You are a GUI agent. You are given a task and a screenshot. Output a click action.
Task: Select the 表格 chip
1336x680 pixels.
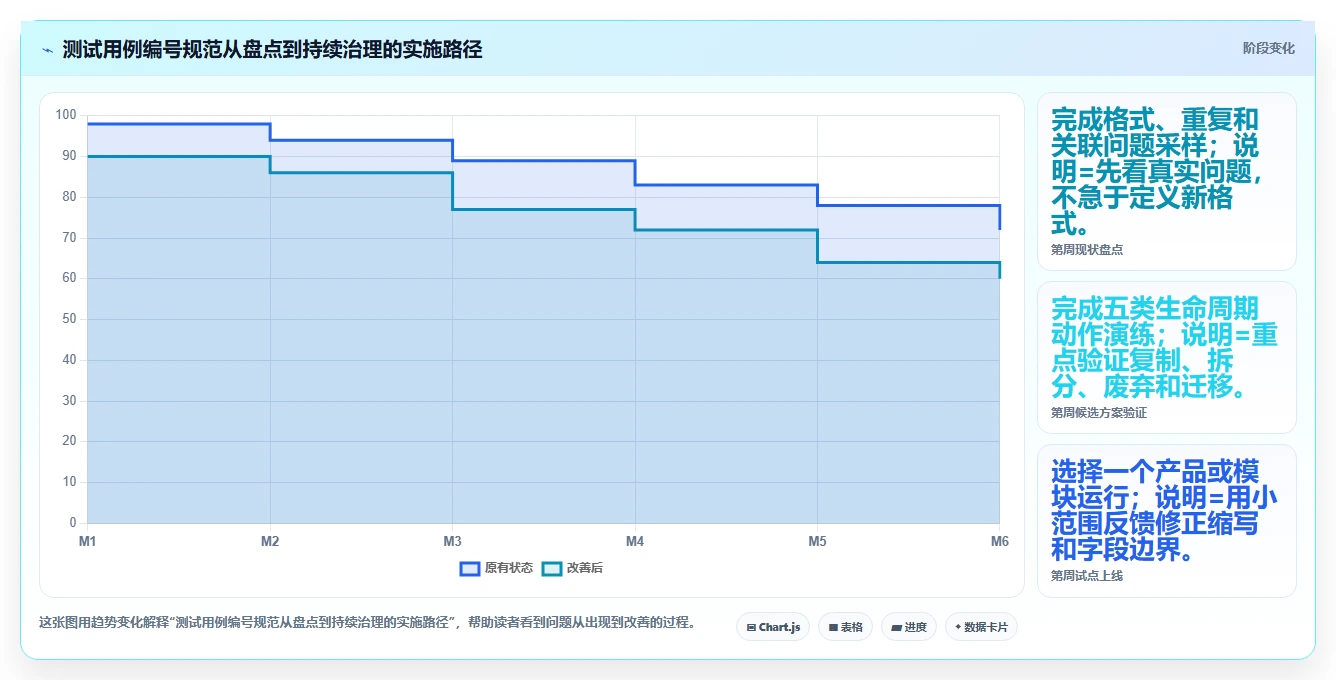[x=845, y=627]
